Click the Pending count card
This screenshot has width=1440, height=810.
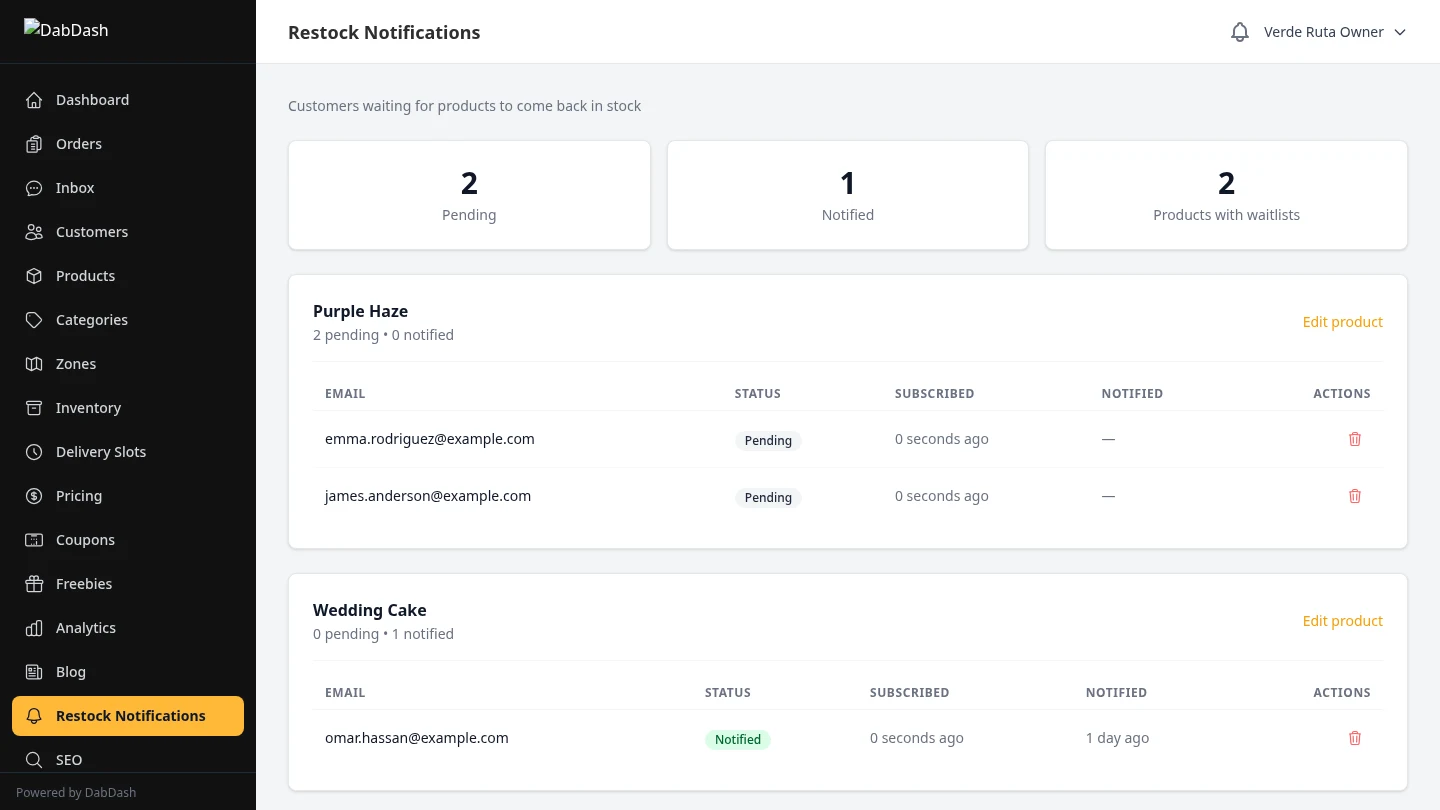click(469, 194)
